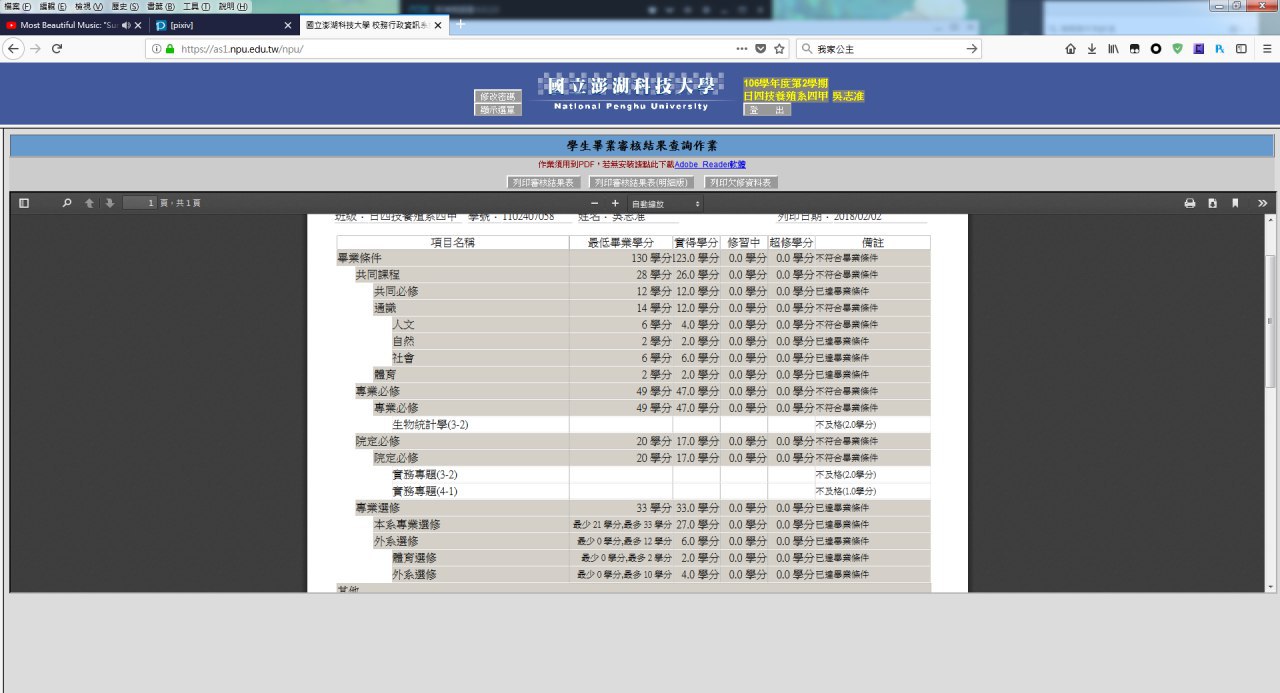Image resolution: width=1280 pixels, height=693 pixels.
Task: Zoom in the PDF view
Action: 615,203
